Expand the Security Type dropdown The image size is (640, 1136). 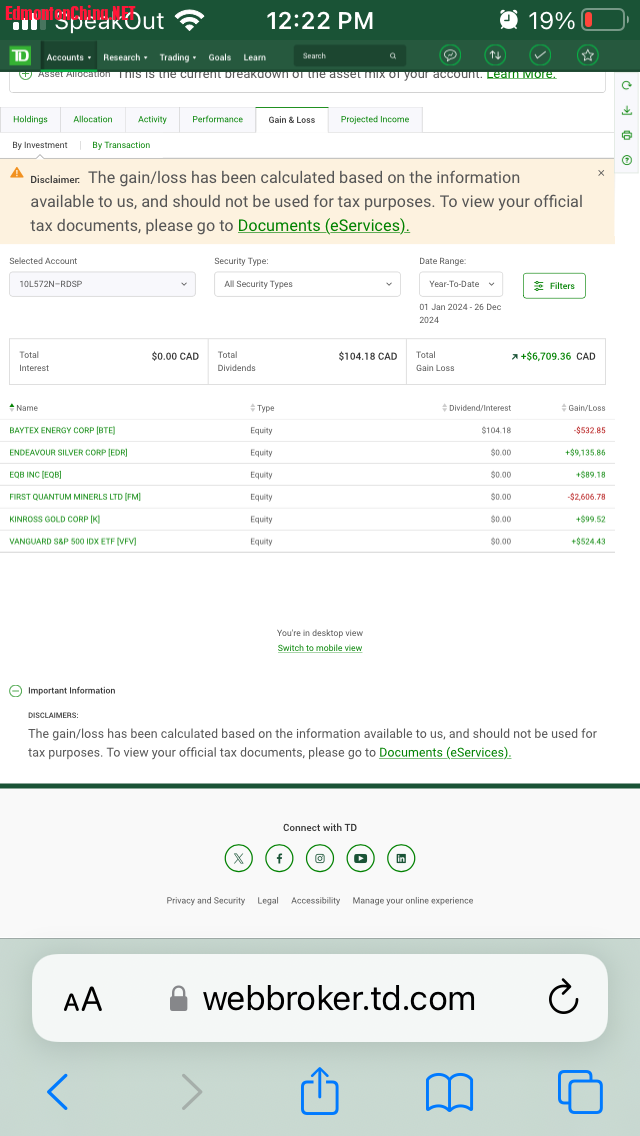pos(307,285)
